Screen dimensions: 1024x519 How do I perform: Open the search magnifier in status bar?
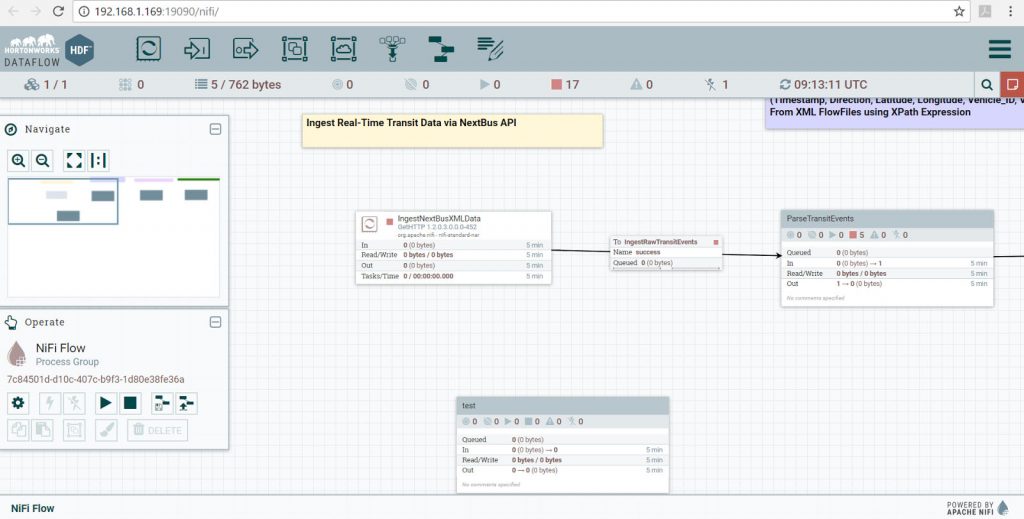coord(987,85)
